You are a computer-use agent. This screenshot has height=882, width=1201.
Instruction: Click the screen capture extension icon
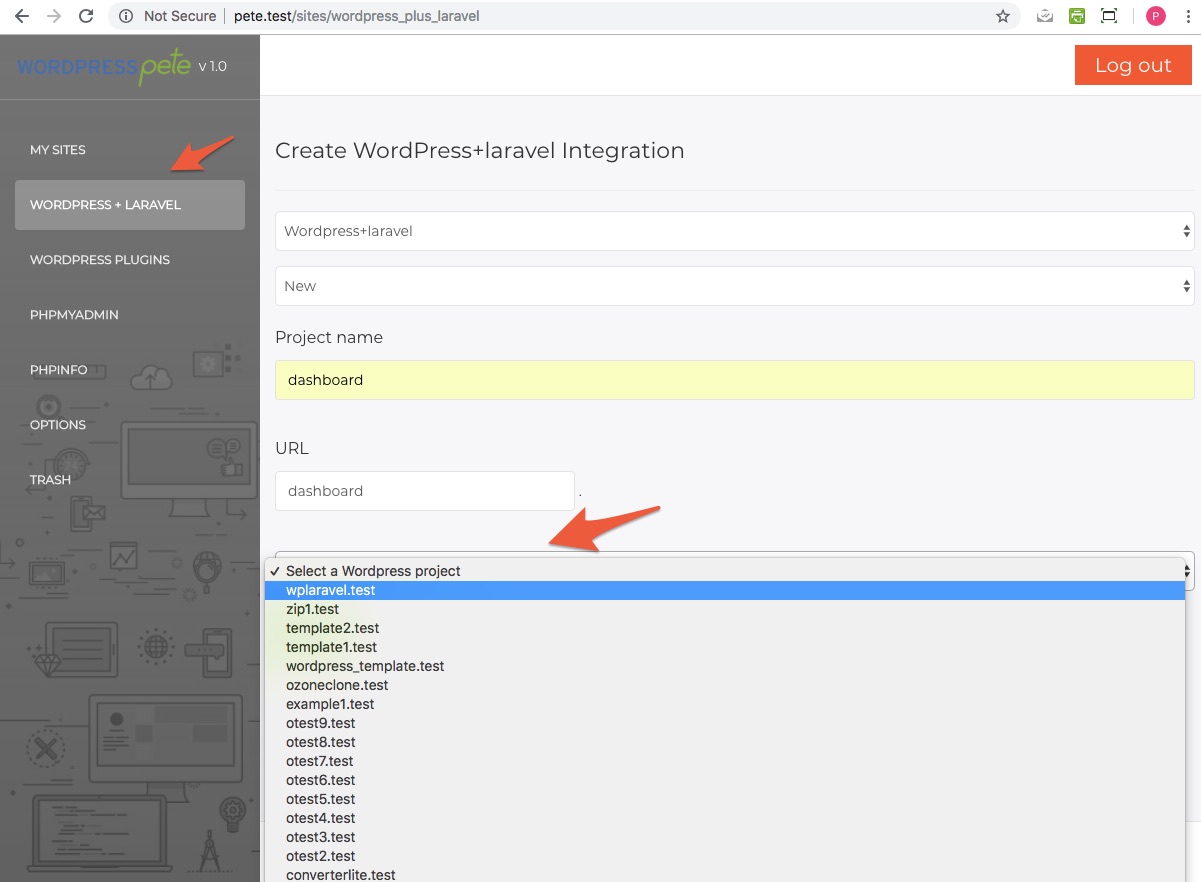(1109, 16)
